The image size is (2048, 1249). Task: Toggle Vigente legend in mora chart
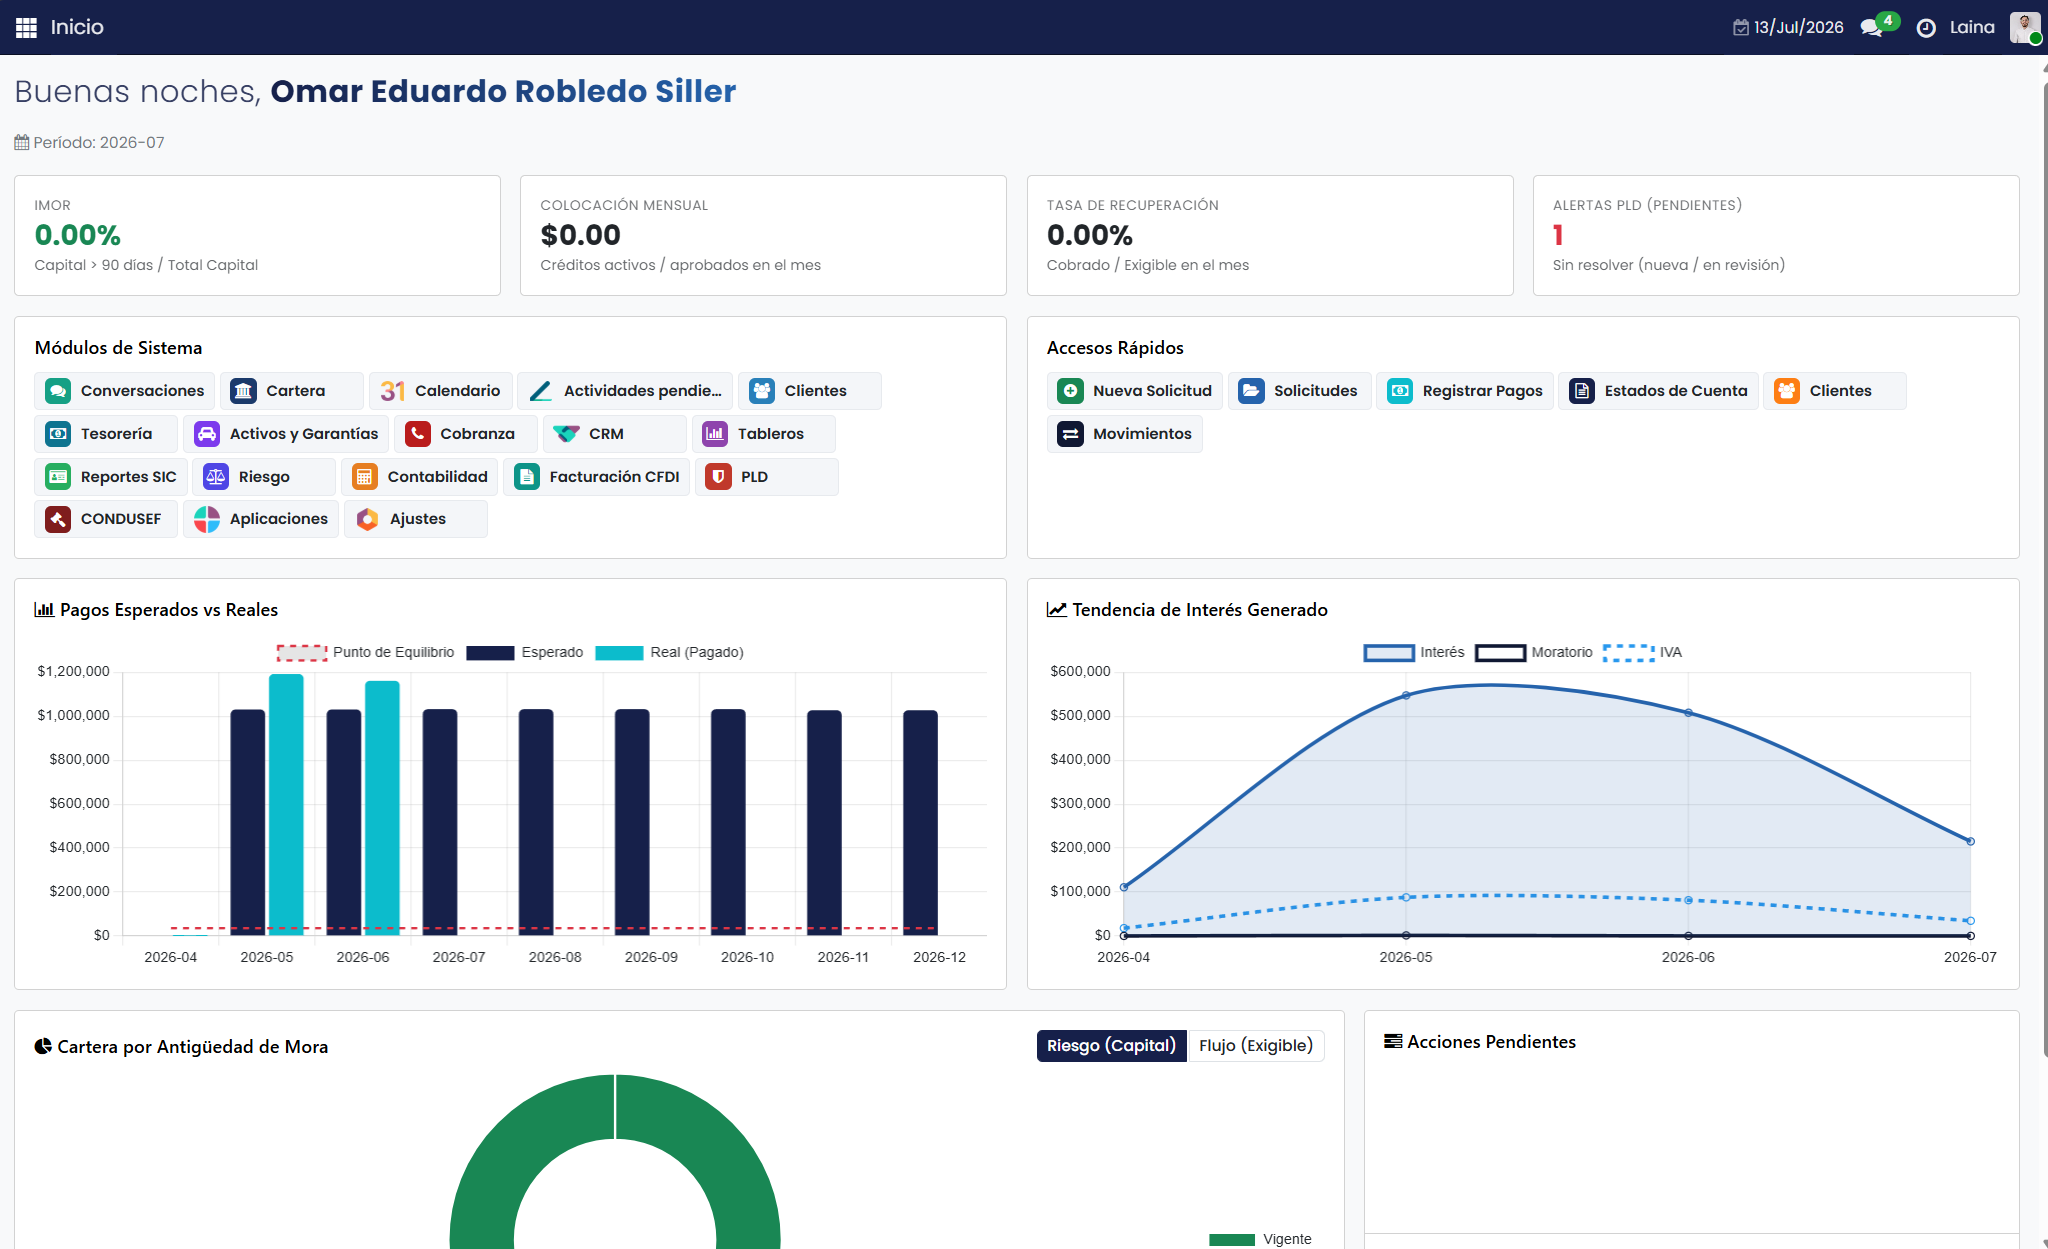click(x=1260, y=1239)
